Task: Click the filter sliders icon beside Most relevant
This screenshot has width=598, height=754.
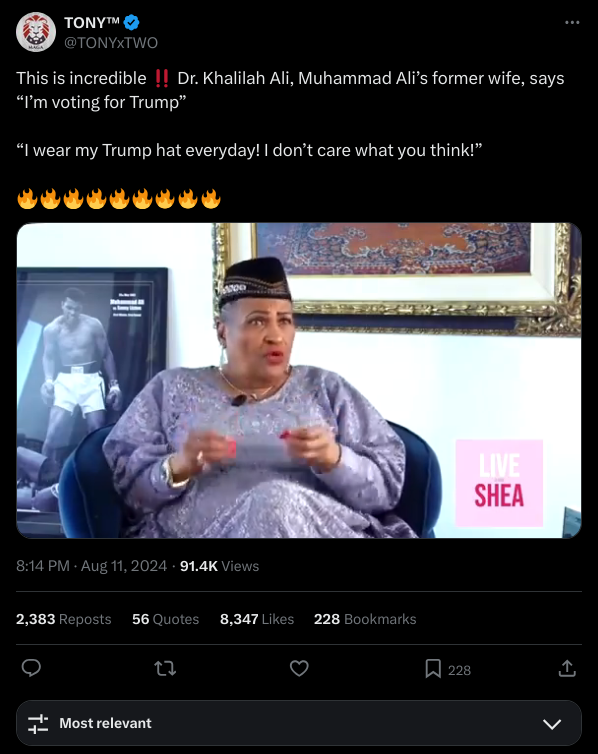Action: click(38, 723)
